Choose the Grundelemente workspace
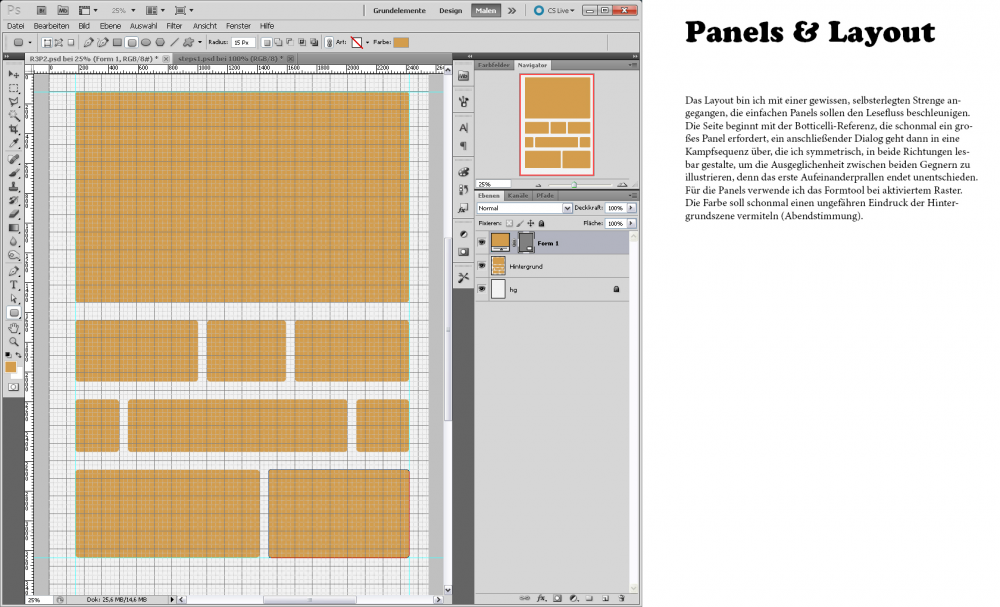This screenshot has height=607, width=1000. (399, 10)
